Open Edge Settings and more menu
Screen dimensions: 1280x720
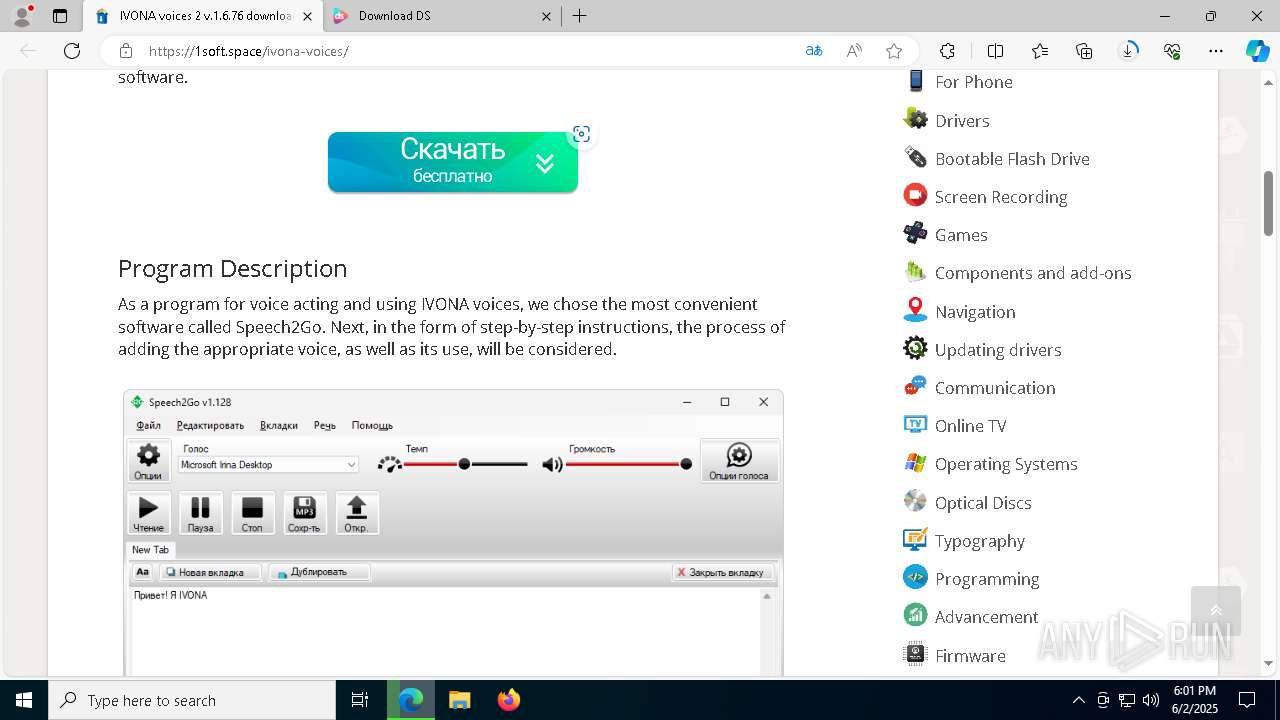point(1216,51)
